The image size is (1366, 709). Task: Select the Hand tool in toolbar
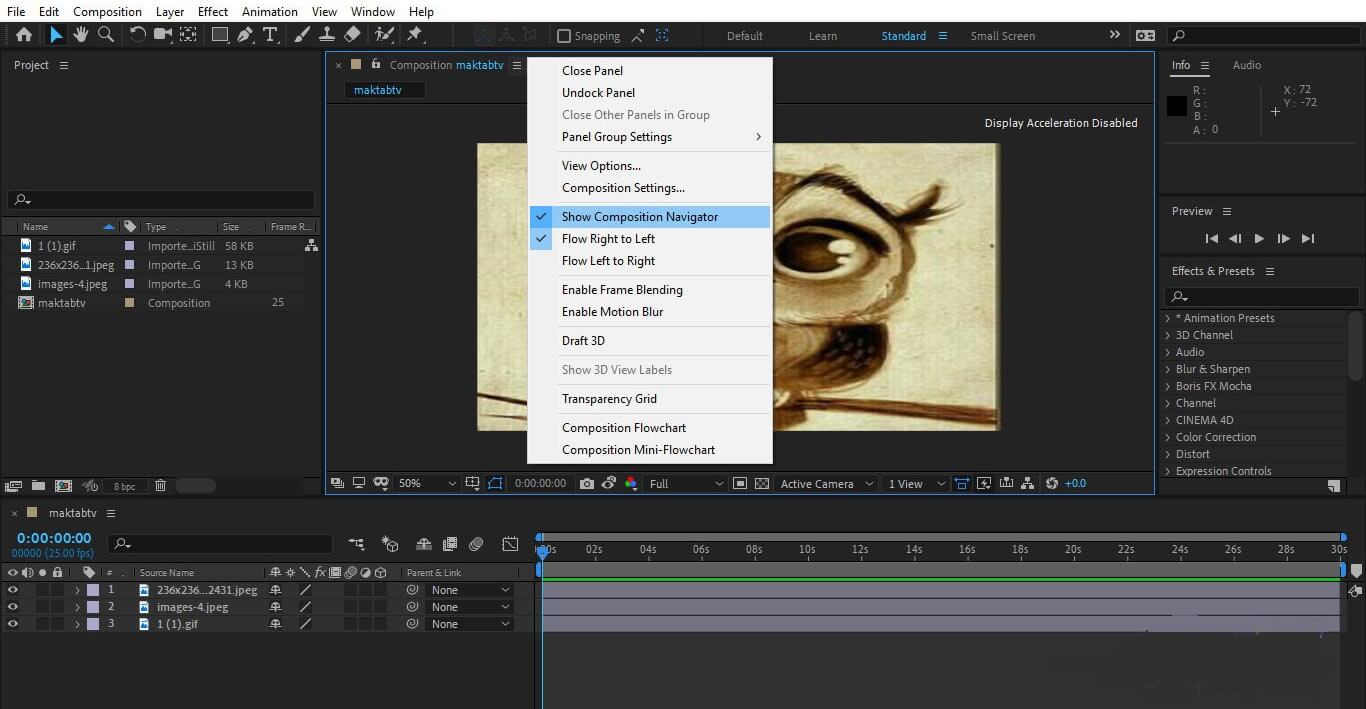(80, 35)
